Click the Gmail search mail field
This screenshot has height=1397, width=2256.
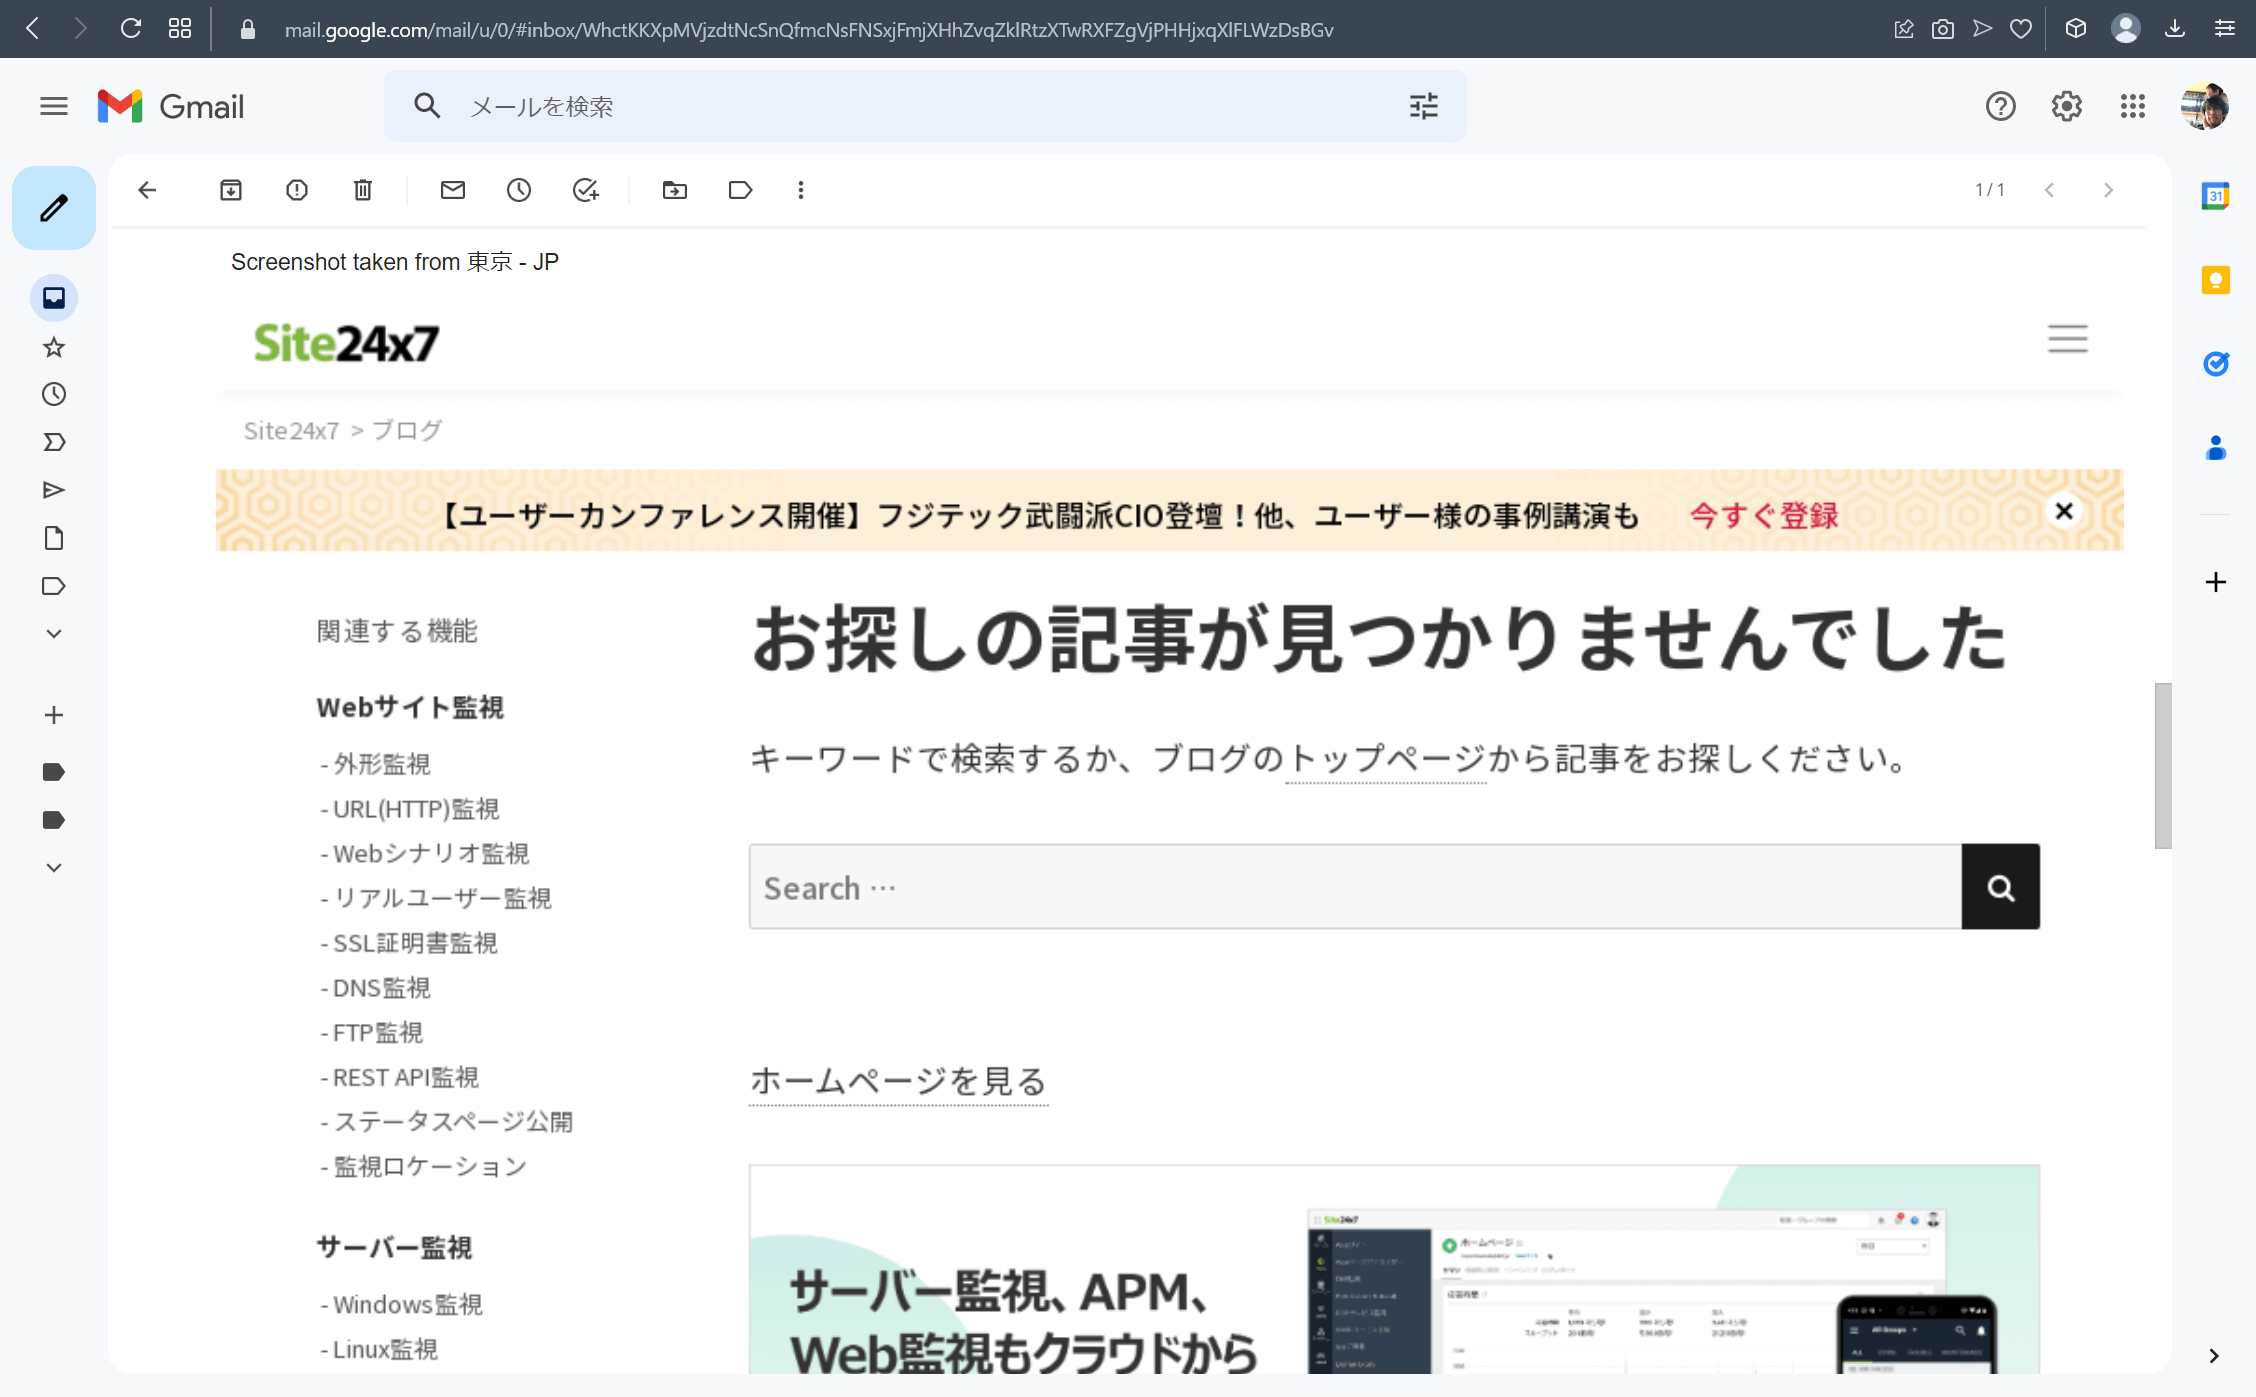click(x=925, y=106)
